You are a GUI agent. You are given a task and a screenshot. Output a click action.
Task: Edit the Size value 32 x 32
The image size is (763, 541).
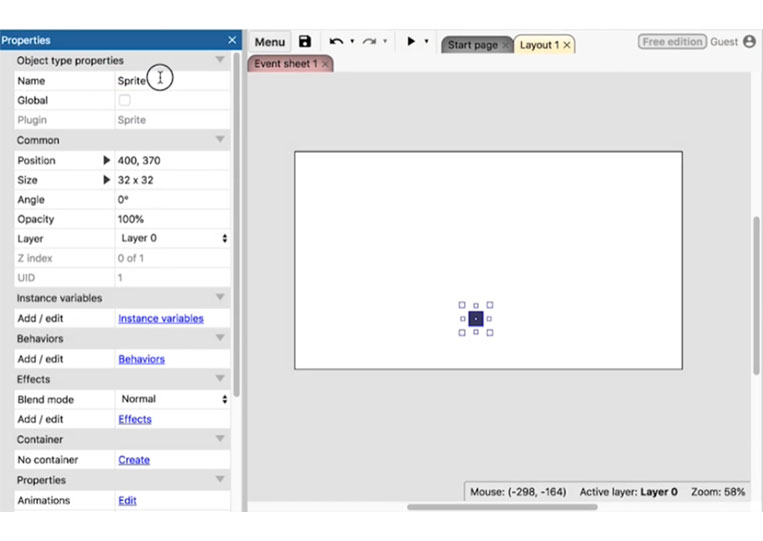172,180
